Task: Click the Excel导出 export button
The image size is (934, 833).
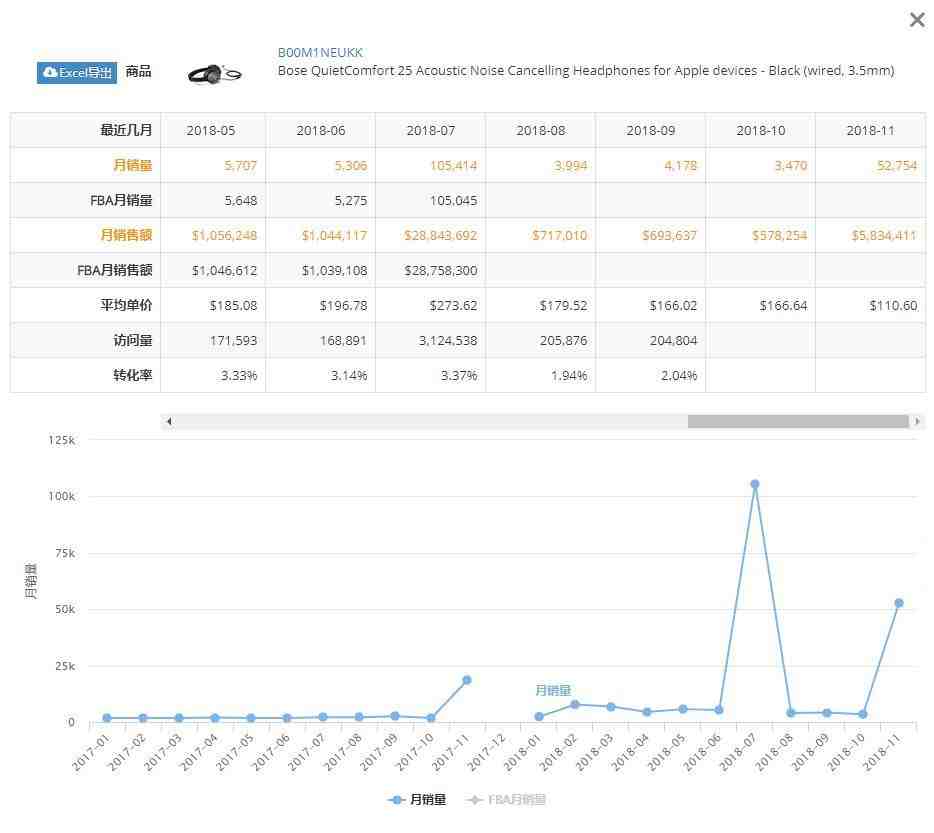Action: click(77, 73)
